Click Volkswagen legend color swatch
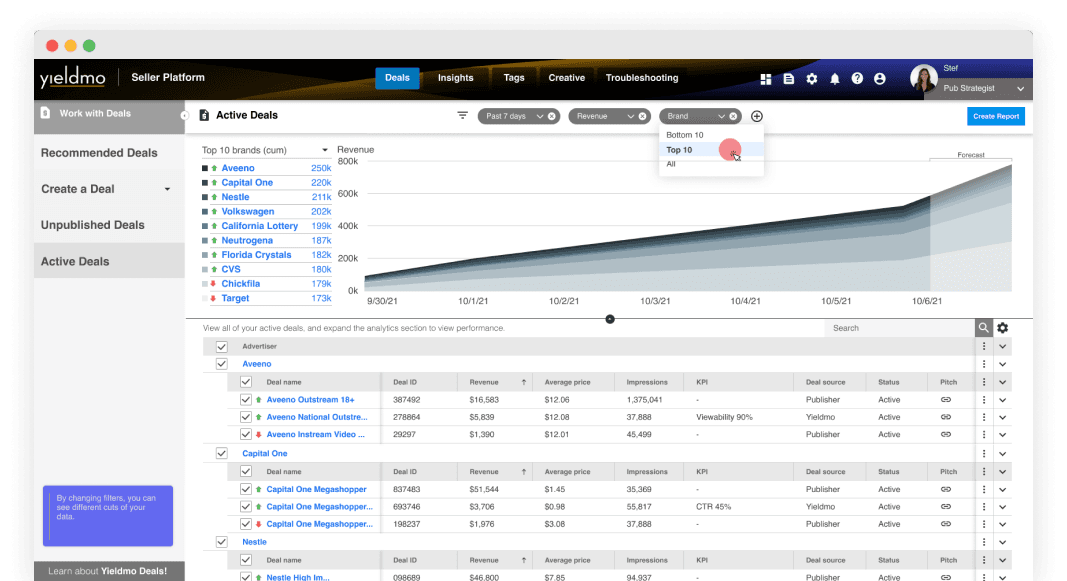Image resolution: width=1067 pixels, height=581 pixels. click(205, 212)
